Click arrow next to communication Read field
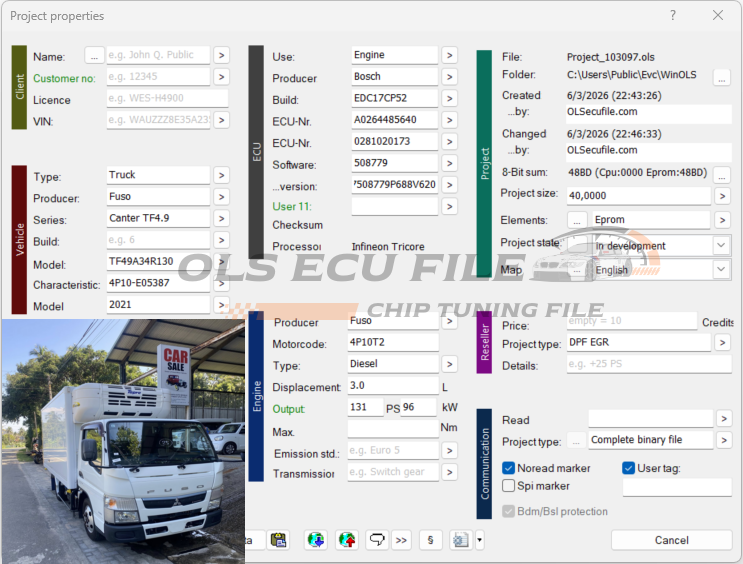 (x=724, y=418)
